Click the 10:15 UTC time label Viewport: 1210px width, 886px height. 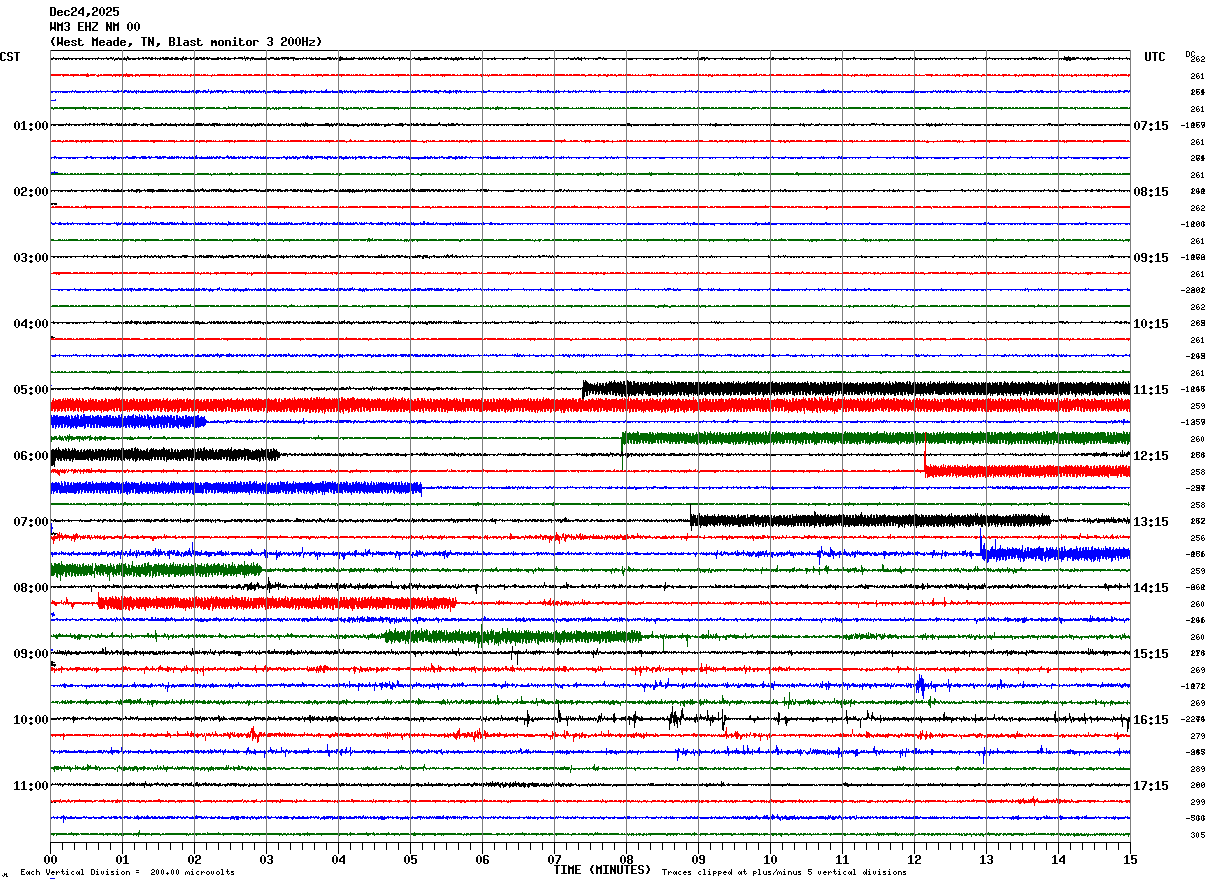1151,324
